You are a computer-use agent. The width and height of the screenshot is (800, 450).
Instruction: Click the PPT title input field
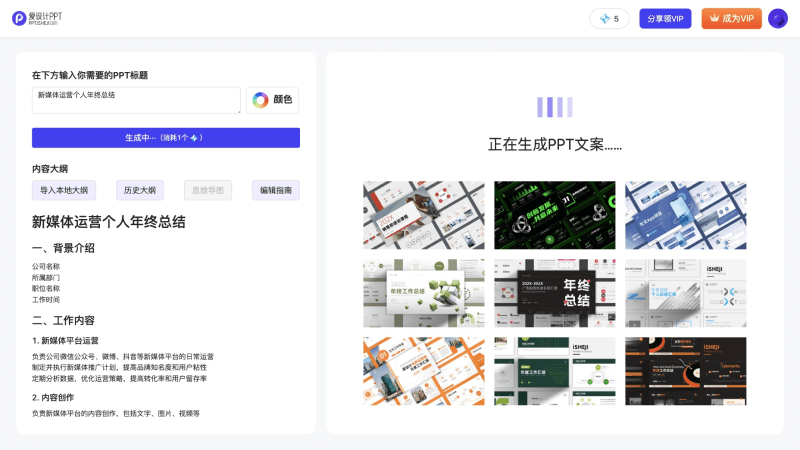[136, 100]
